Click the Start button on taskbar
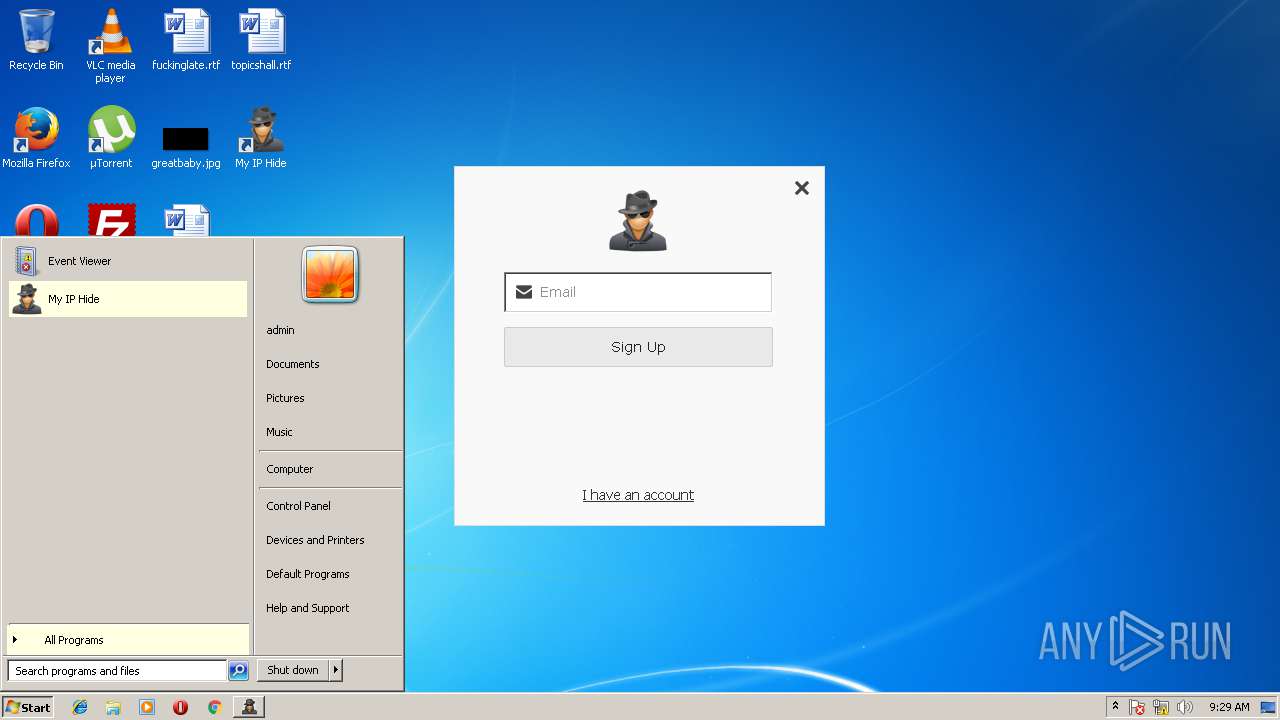The height and width of the screenshot is (720, 1280). pos(28,707)
